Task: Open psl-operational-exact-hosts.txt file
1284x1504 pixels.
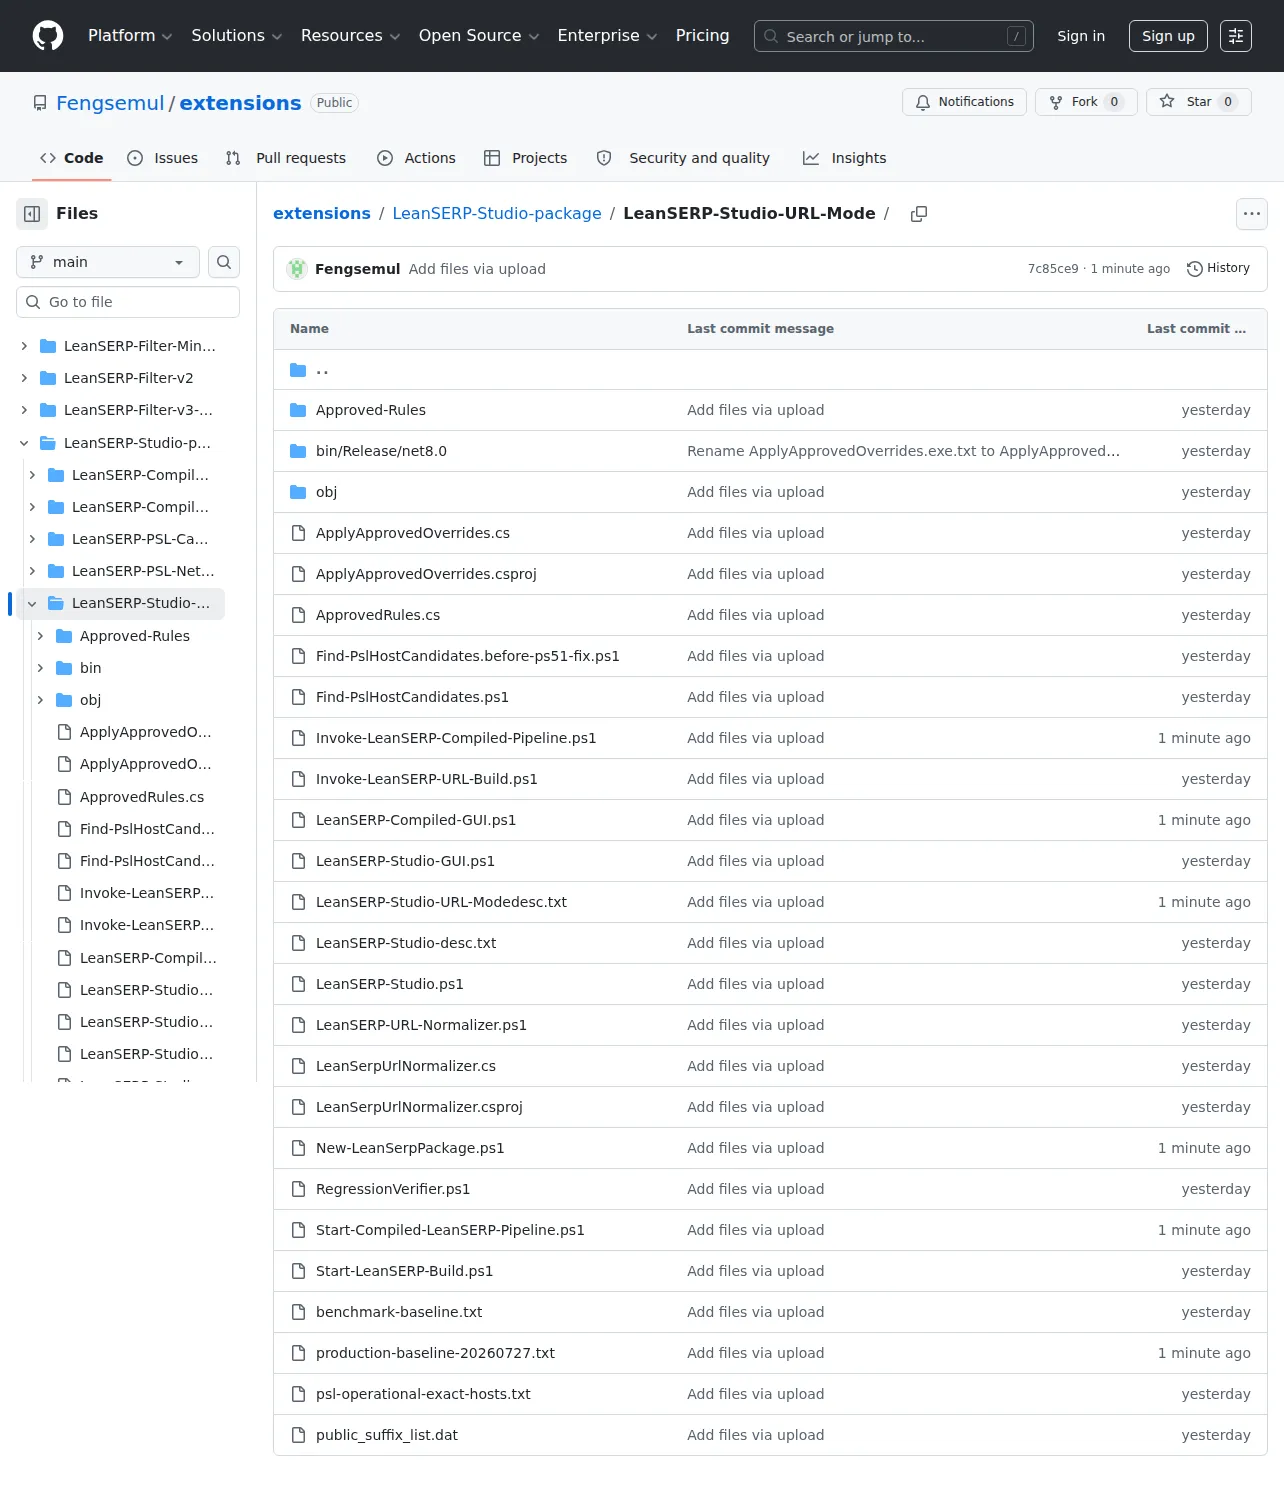Action: coord(423,1394)
